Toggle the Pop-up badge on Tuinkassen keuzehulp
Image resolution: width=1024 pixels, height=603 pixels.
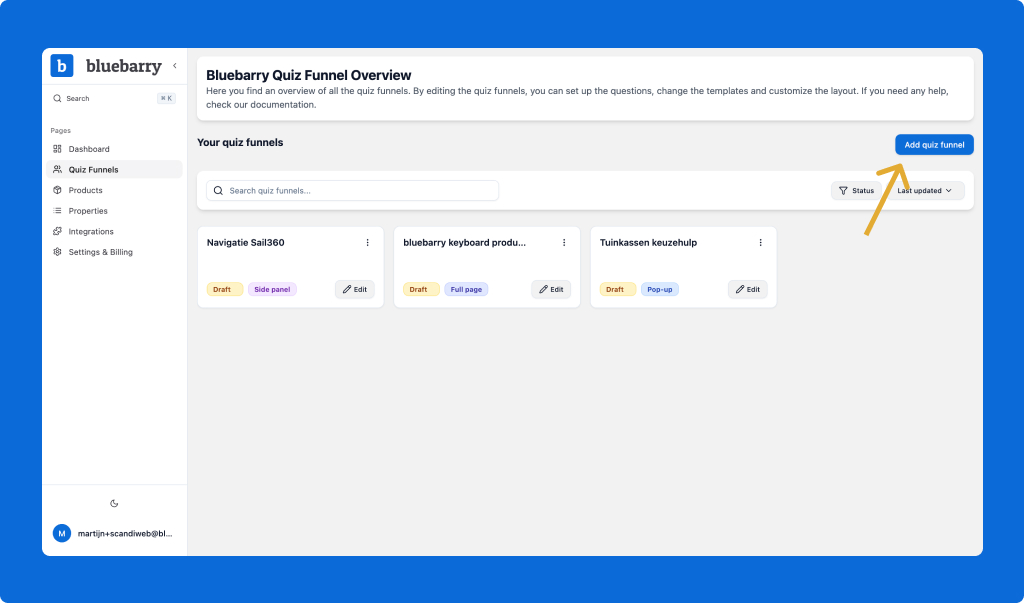(659, 288)
